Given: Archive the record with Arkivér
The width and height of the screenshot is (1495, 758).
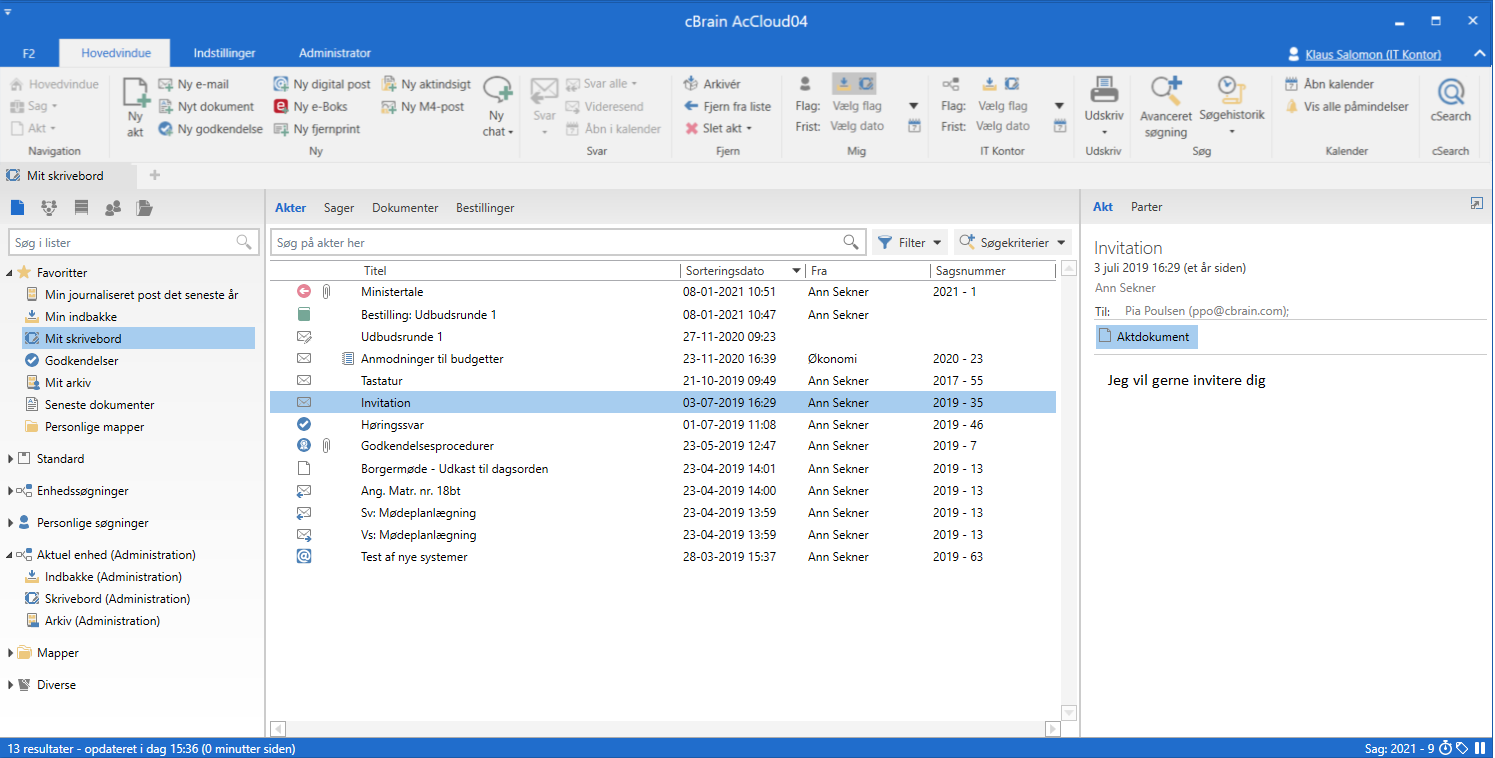Looking at the screenshot, I should pos(712,84).
